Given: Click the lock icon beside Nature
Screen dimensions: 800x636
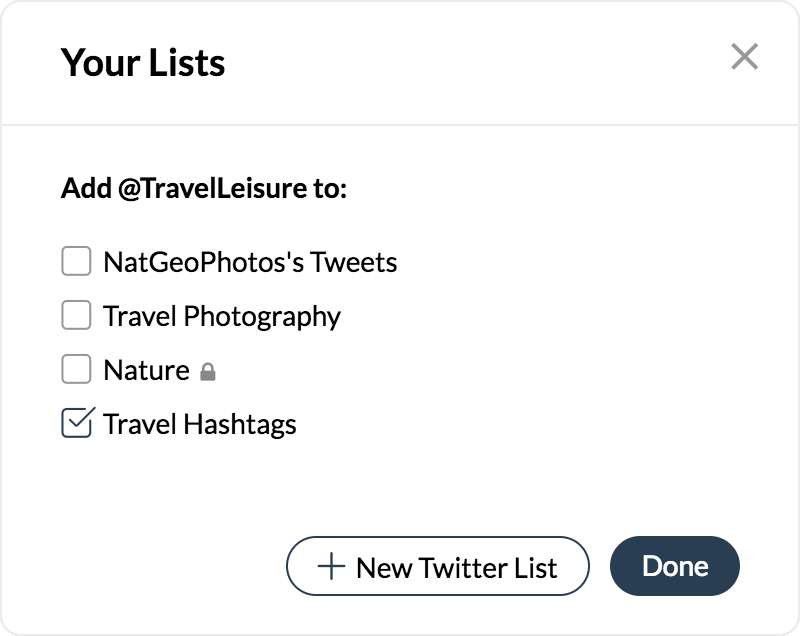Looking at the screenshot, I should click(x=208, y=372).
